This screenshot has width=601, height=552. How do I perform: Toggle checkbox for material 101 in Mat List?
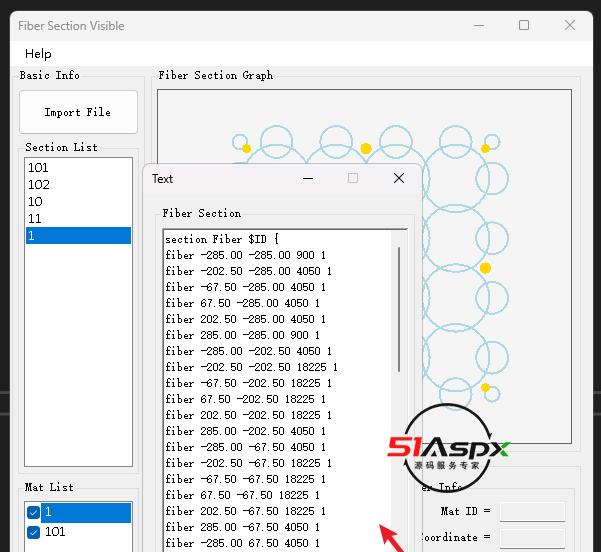coord(33,532)
